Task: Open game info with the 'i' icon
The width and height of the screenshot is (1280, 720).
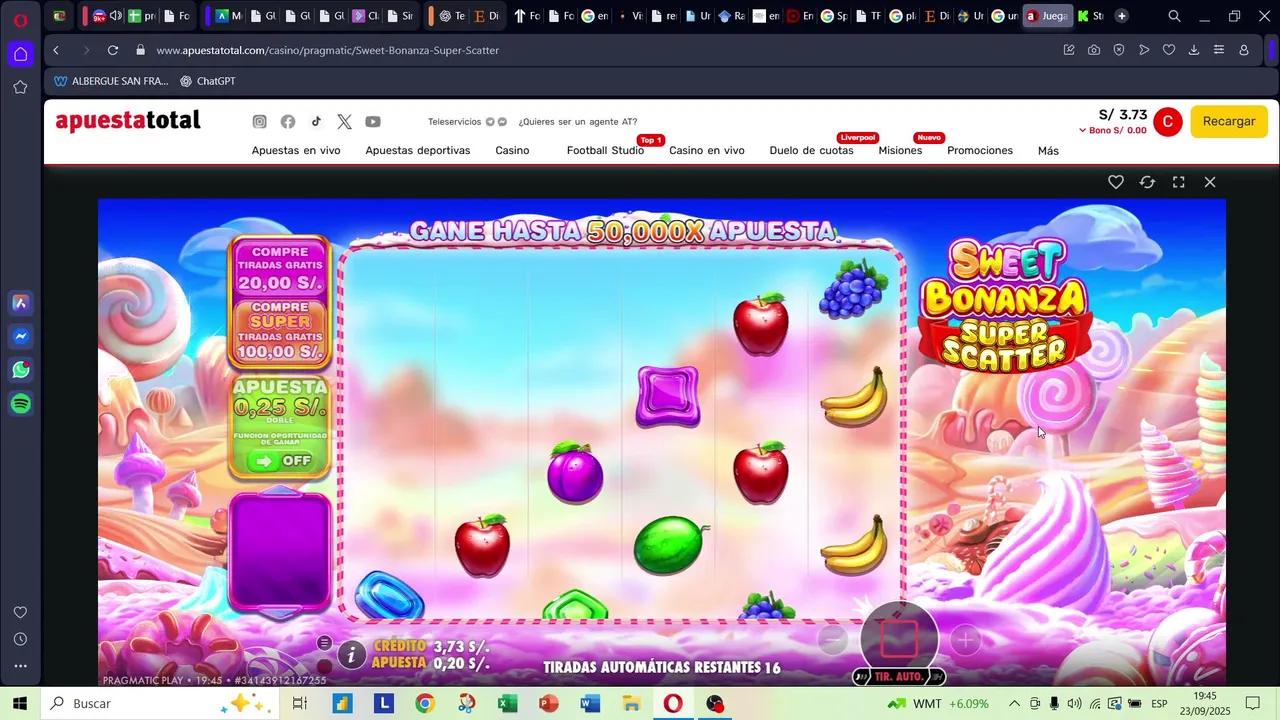Action: [351, 655]
